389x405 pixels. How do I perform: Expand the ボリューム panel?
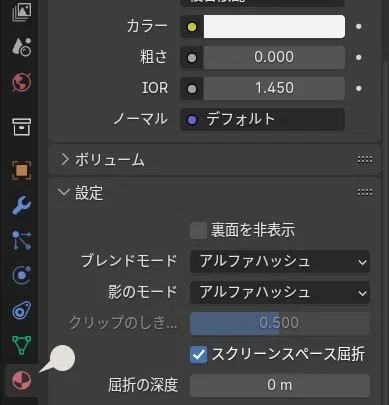pyautogui.click(x=65, y=160)
